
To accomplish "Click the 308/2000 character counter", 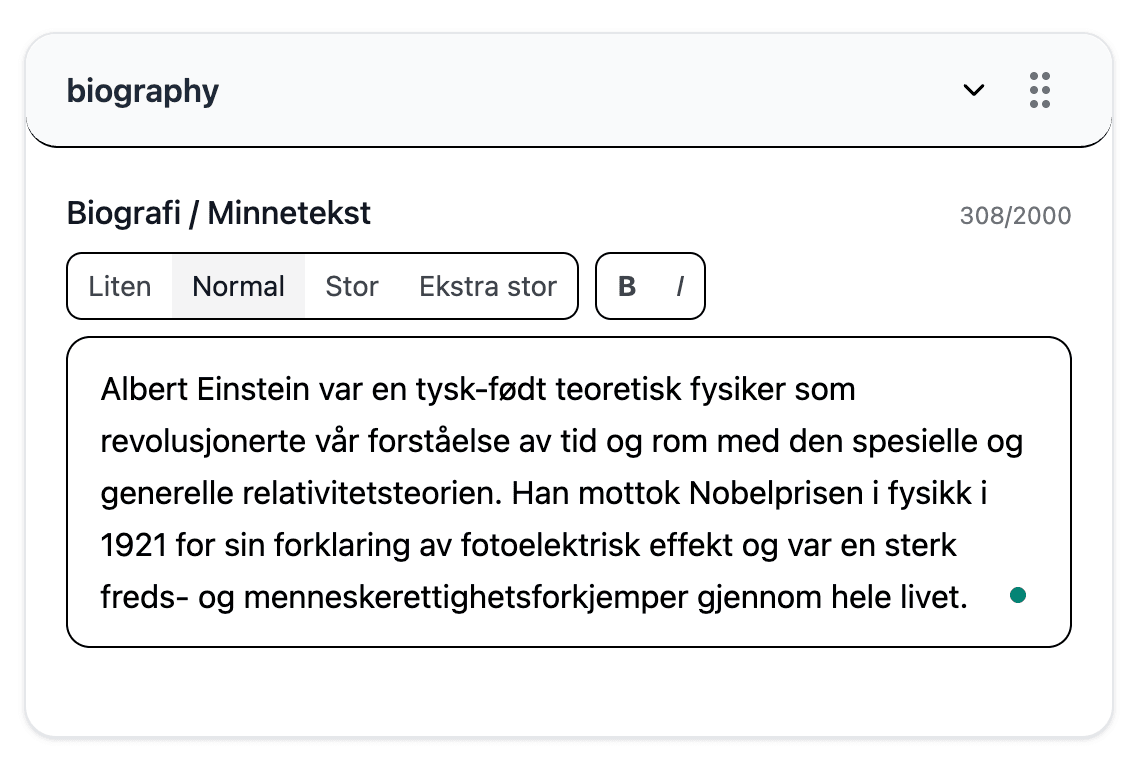I will 1014,215.
